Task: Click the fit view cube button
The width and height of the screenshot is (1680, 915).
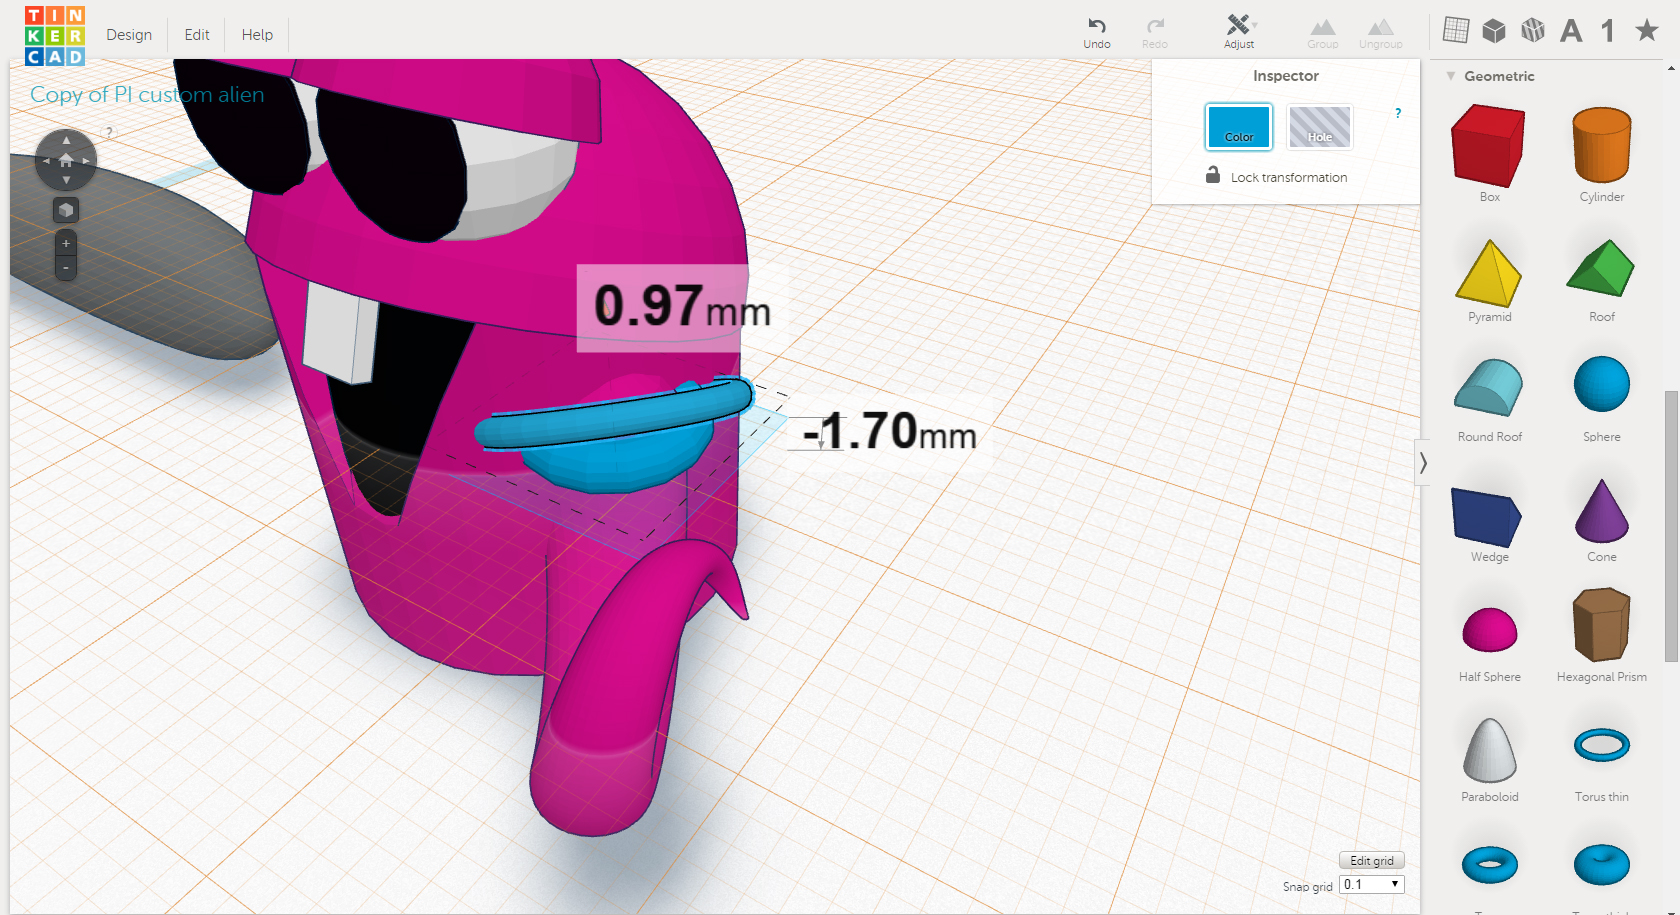Action: click(x=66, y=210)
